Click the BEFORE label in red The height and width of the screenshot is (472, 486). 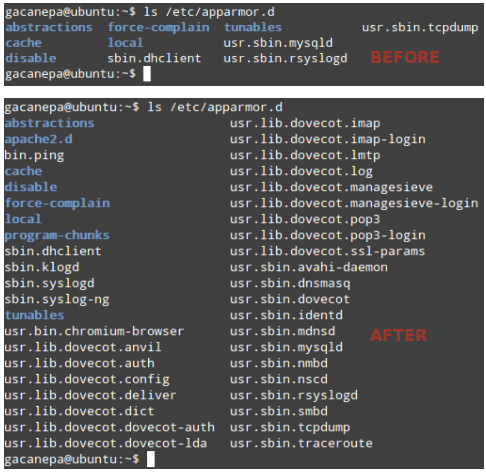coord(405,57)
